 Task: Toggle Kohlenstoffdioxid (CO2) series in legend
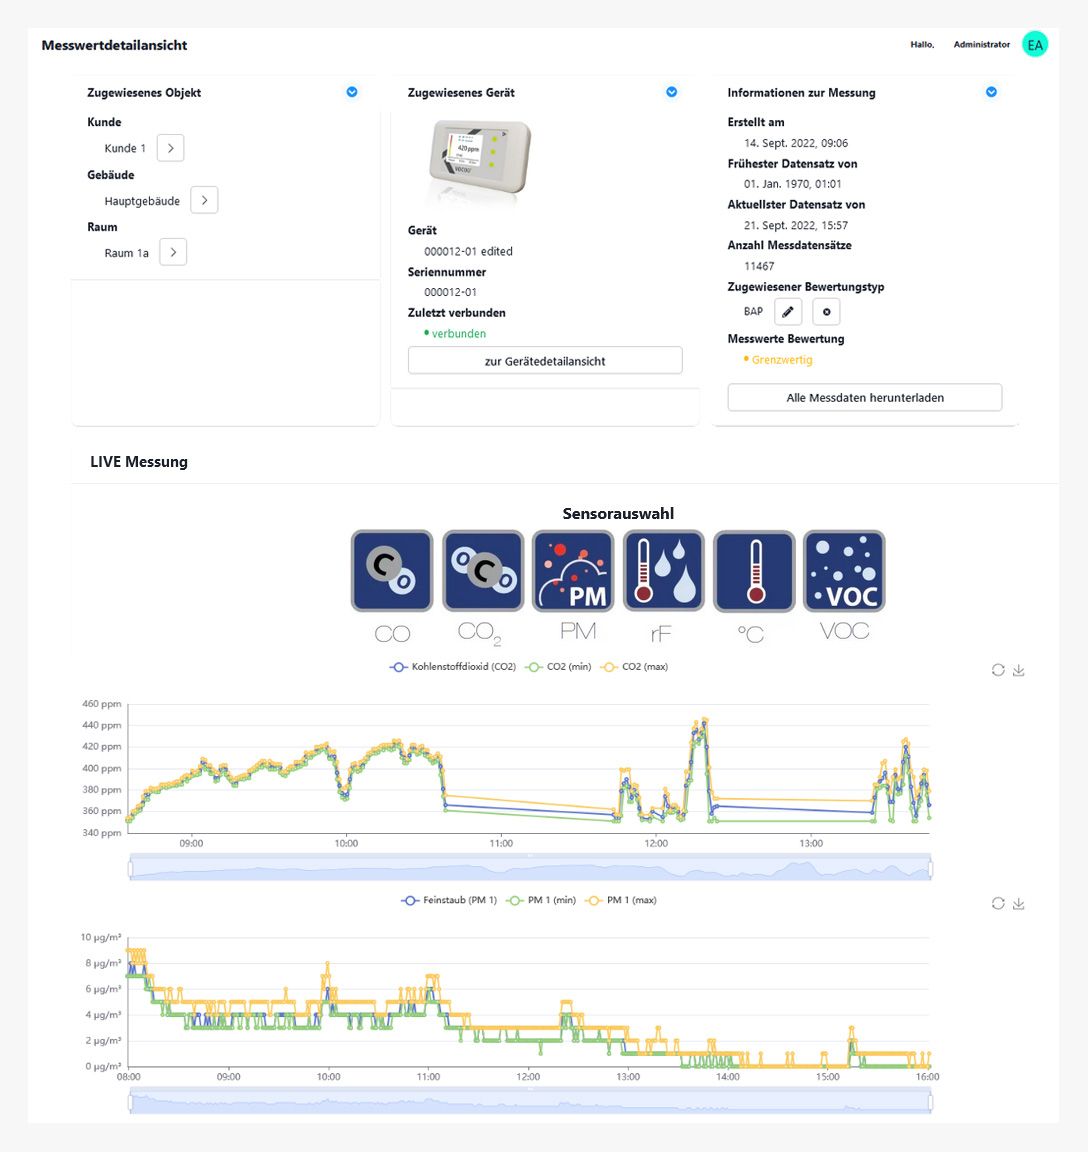tap(453, 667)
